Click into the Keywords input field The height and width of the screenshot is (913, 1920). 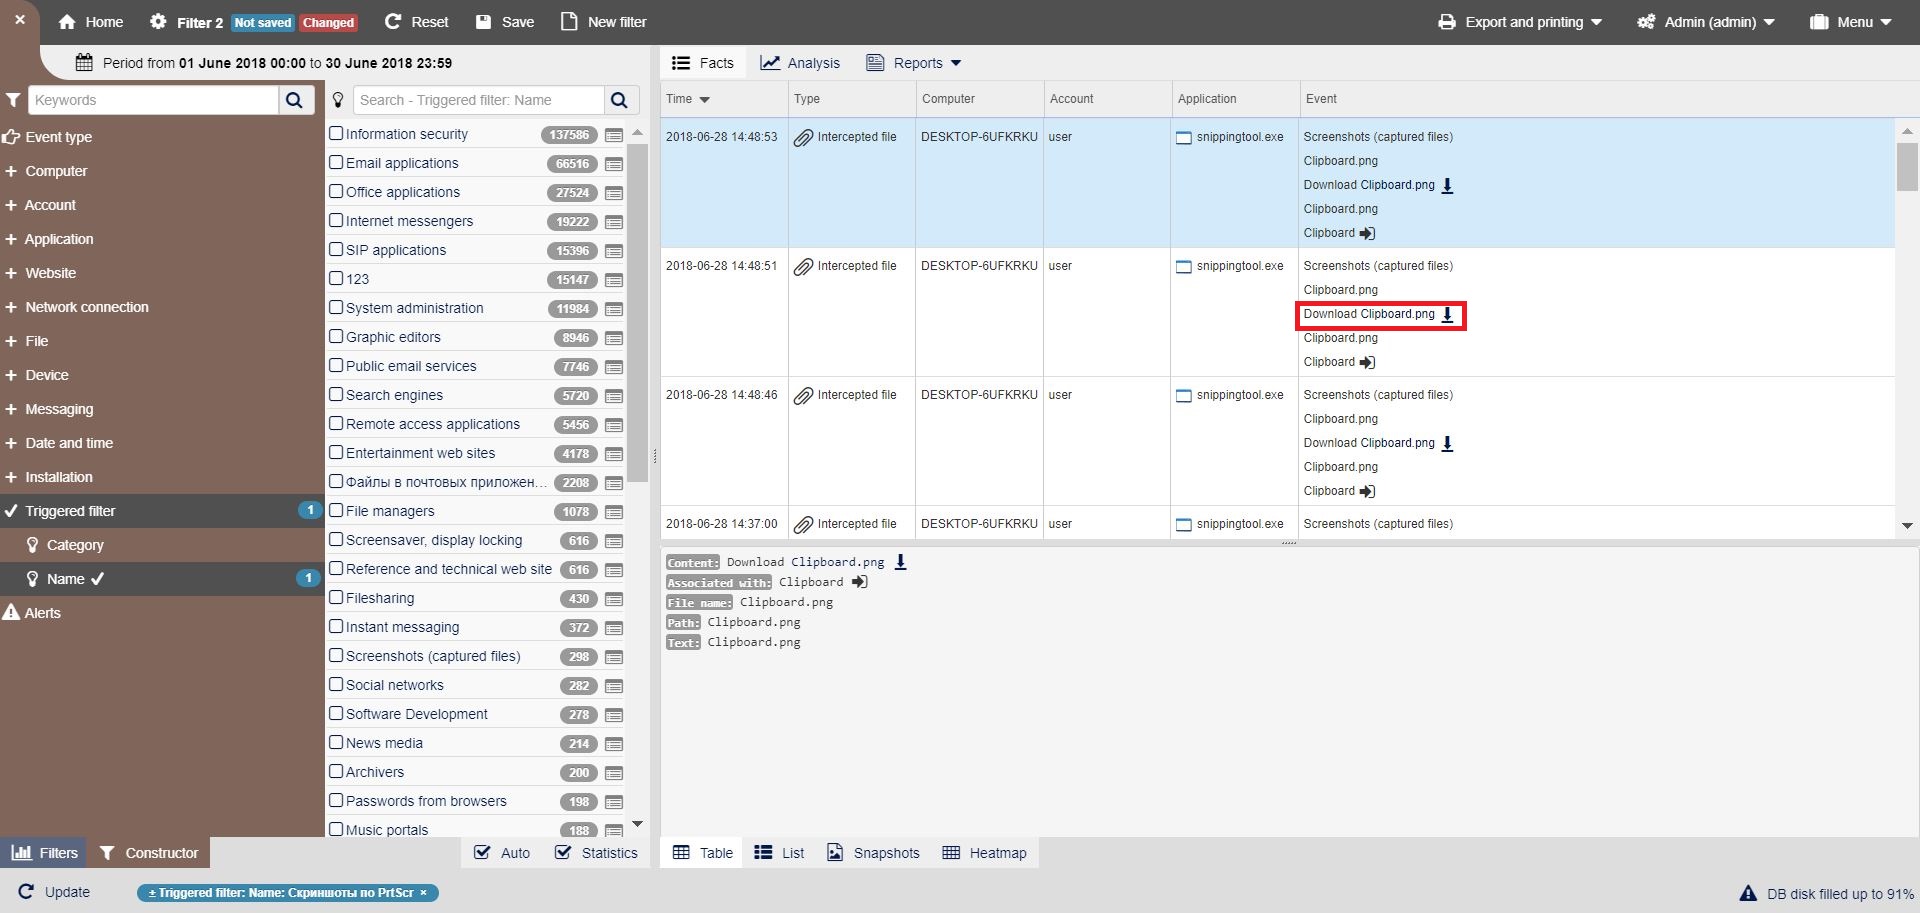(x=154, y=100)
